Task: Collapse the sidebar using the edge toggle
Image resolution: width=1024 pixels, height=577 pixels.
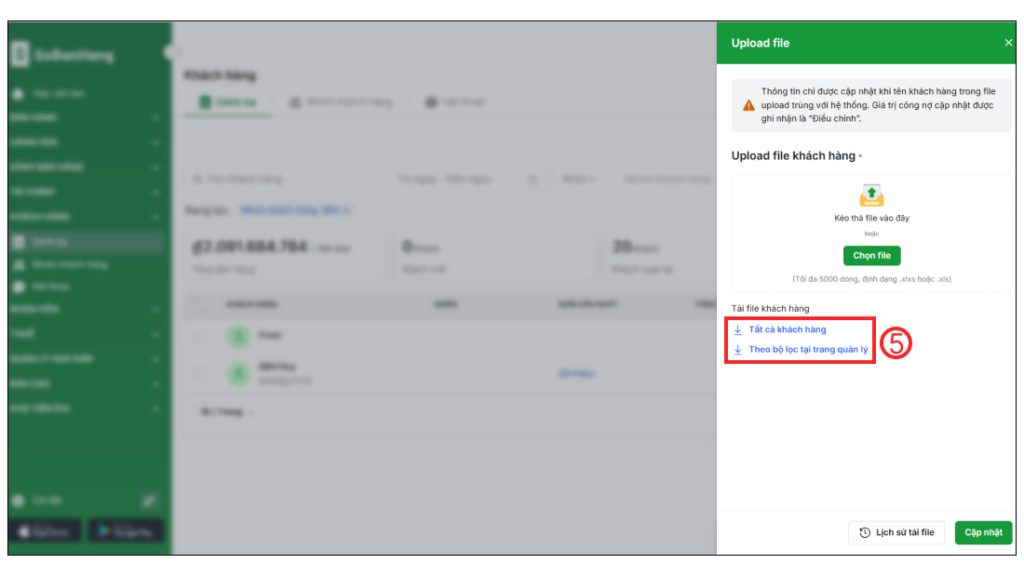Action: pyautogui.click(x=170, y=52)
